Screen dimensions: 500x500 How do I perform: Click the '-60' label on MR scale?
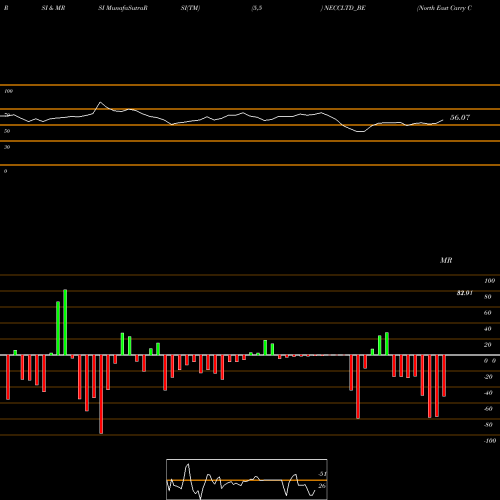point(488,409)
